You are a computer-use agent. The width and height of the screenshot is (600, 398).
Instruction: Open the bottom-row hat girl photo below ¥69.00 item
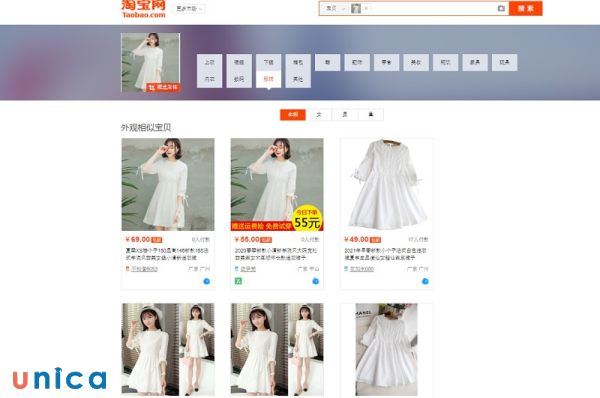pos(168,349)
